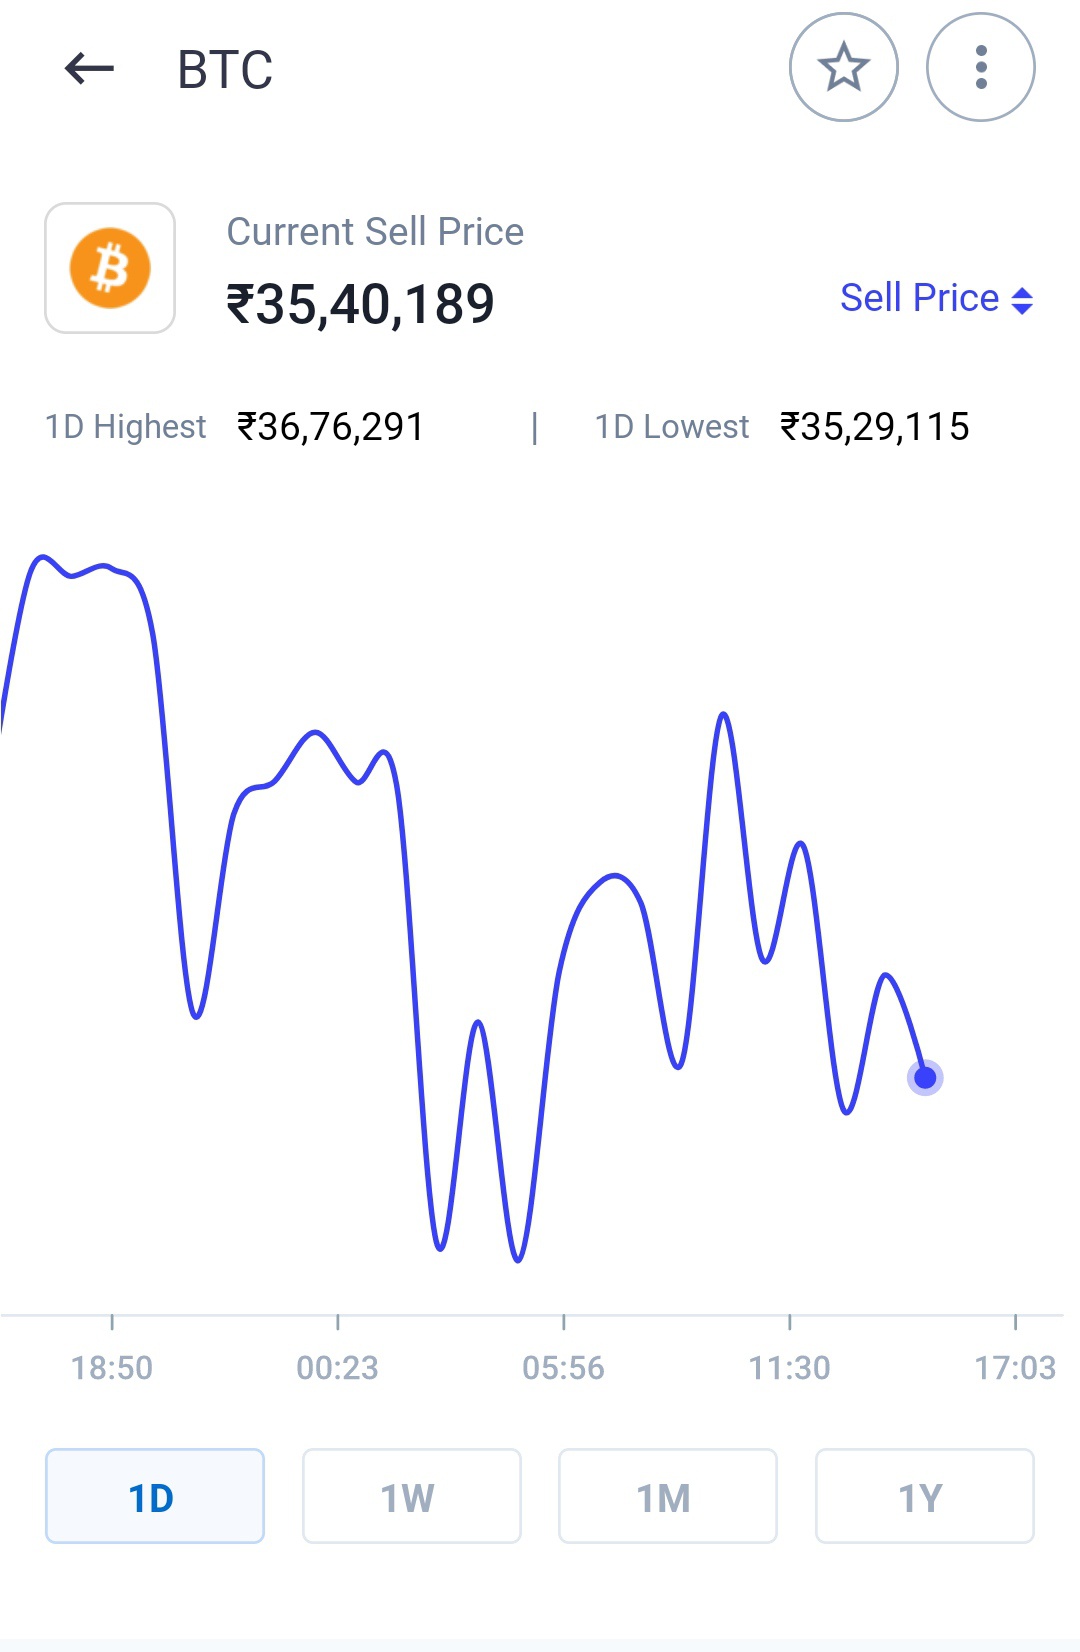The width and height of the screenshot is (1080, 1652).
Task: Switch chart to 1Y range
Action: coord(925,1496)
